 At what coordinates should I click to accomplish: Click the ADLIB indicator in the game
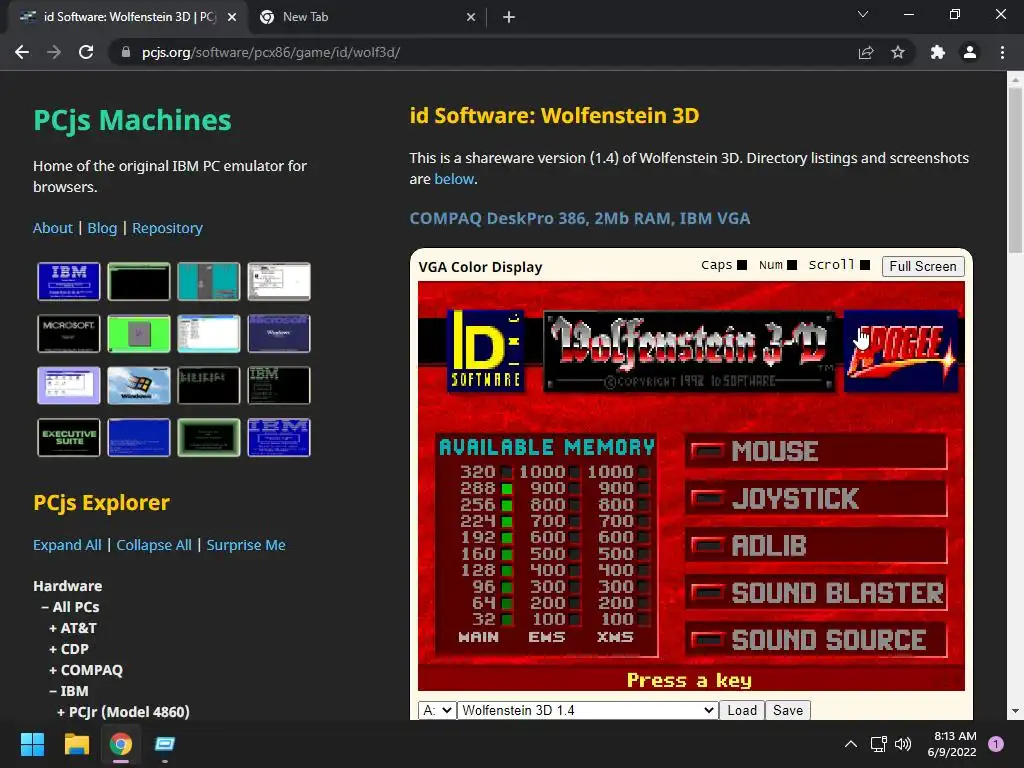click(816, 545)
